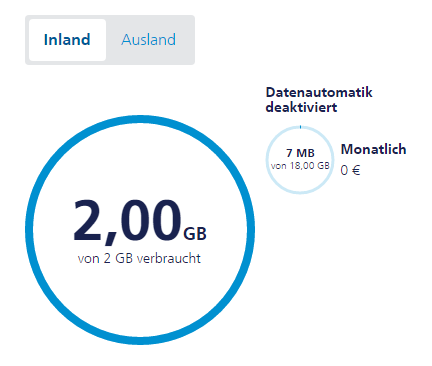Click the word 'Datenautomatik'
432x366 pixels.
[x=319, y=92]
